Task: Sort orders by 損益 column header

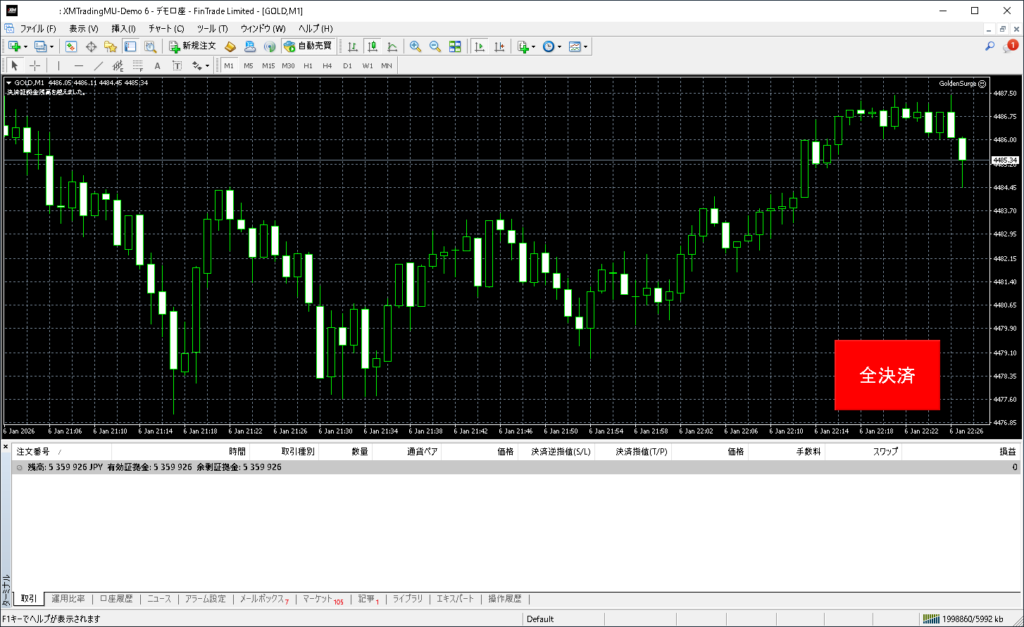Action: (x=1008, y=452)
